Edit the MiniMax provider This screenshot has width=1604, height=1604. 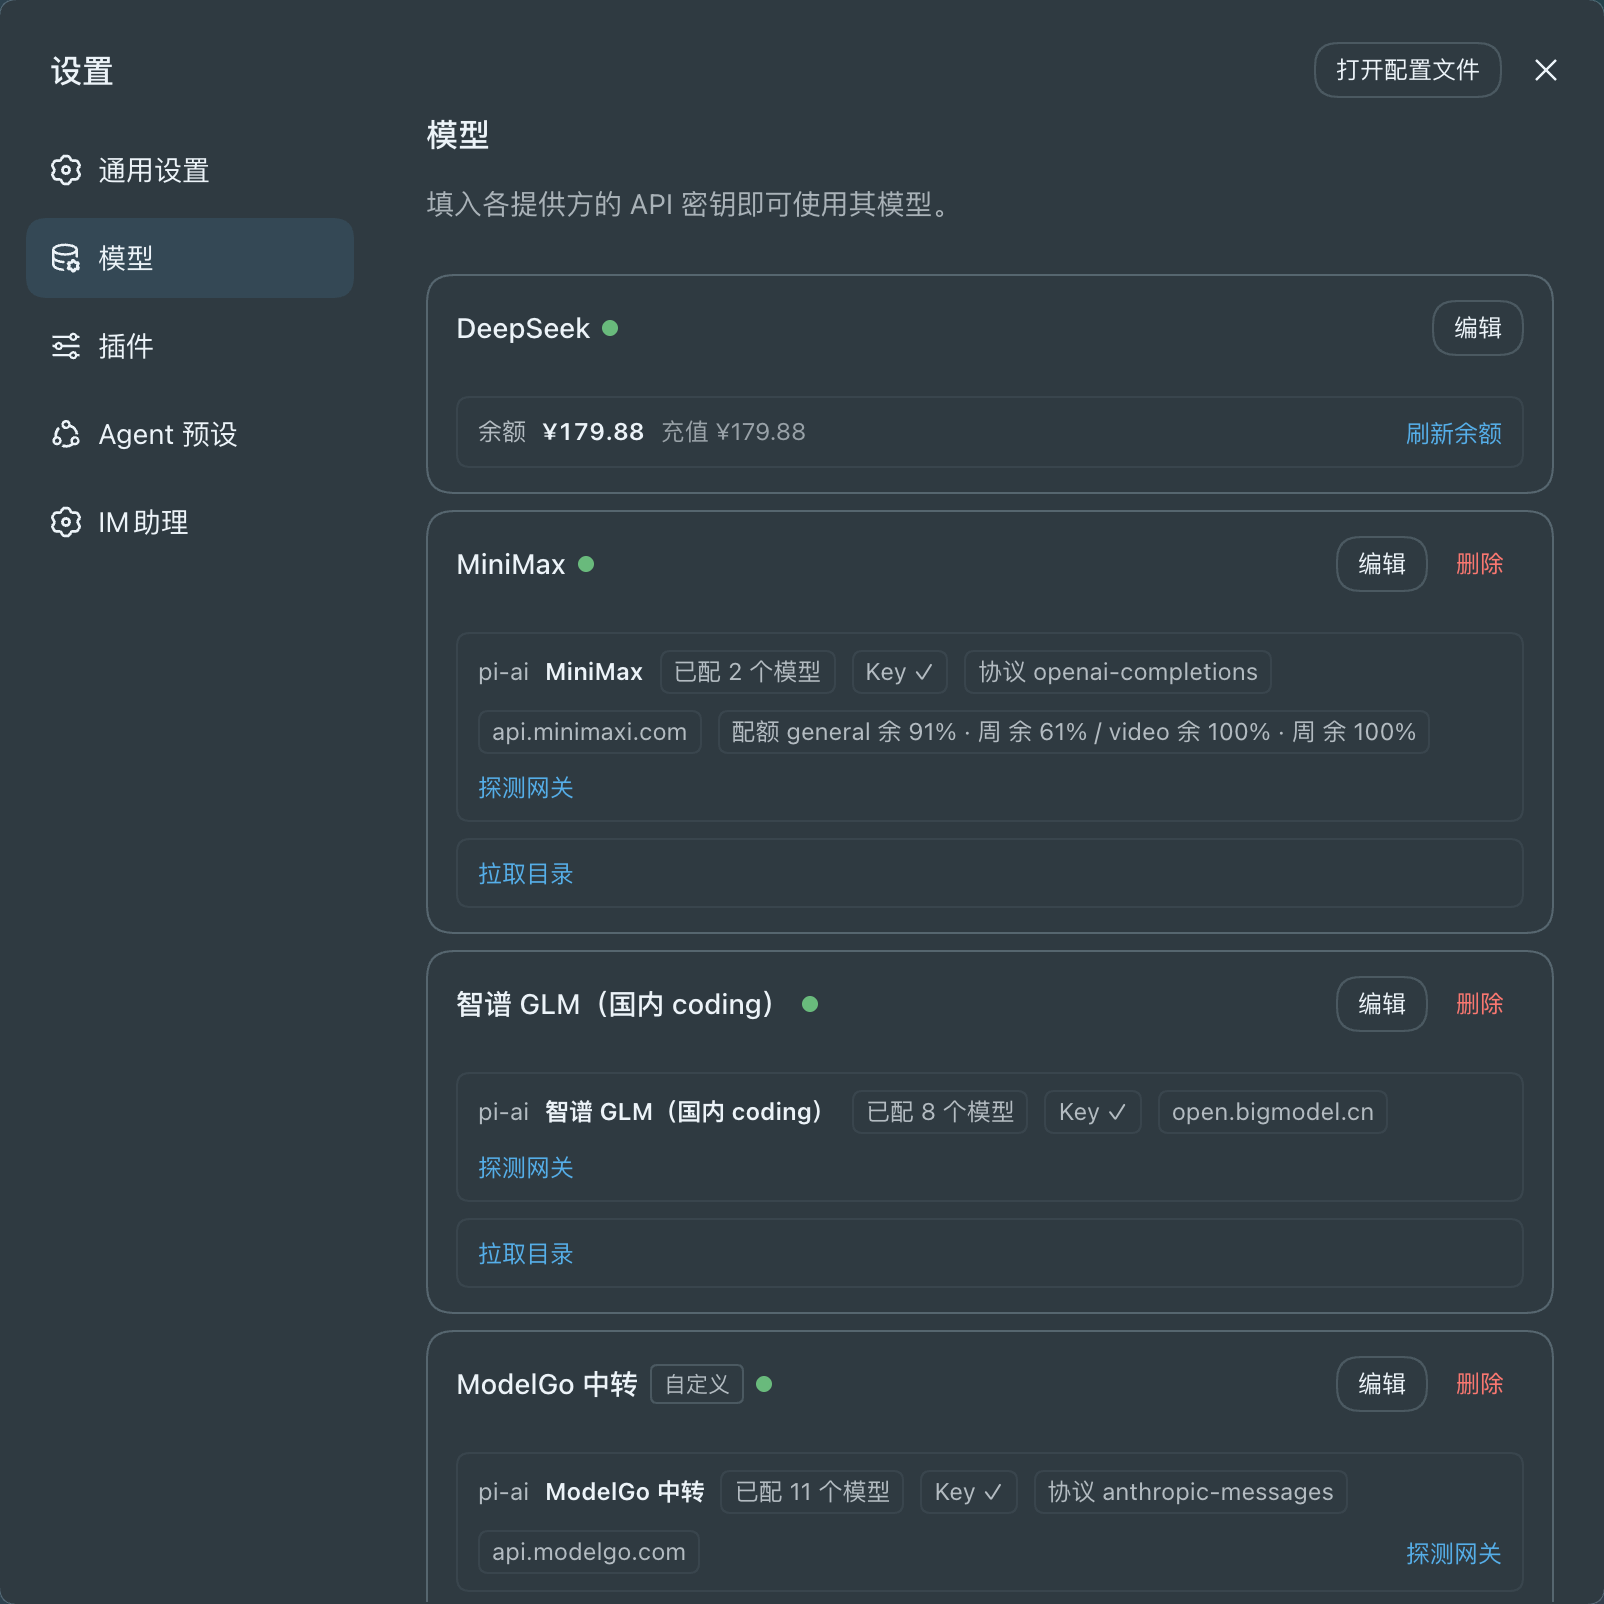1381,564
